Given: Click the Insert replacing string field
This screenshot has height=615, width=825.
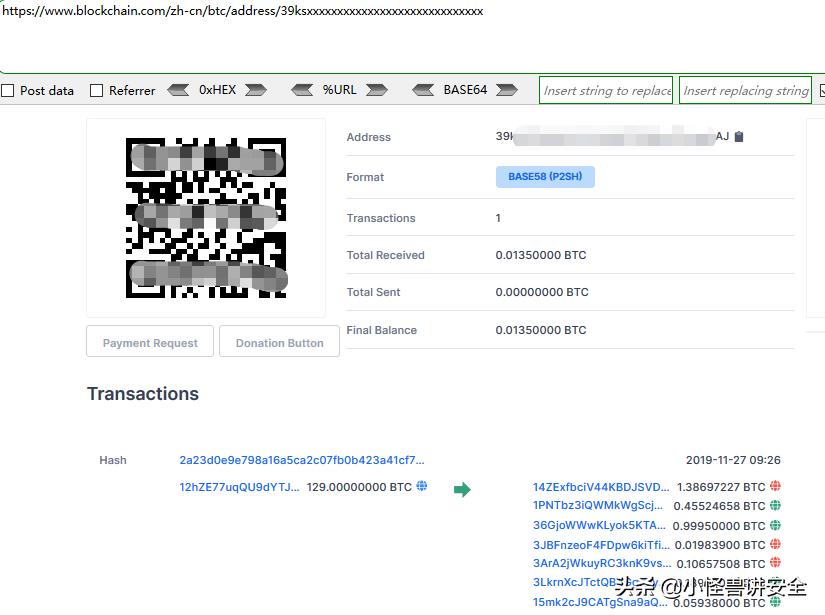Looking at the screenshot, I should (x=745, y=91).
